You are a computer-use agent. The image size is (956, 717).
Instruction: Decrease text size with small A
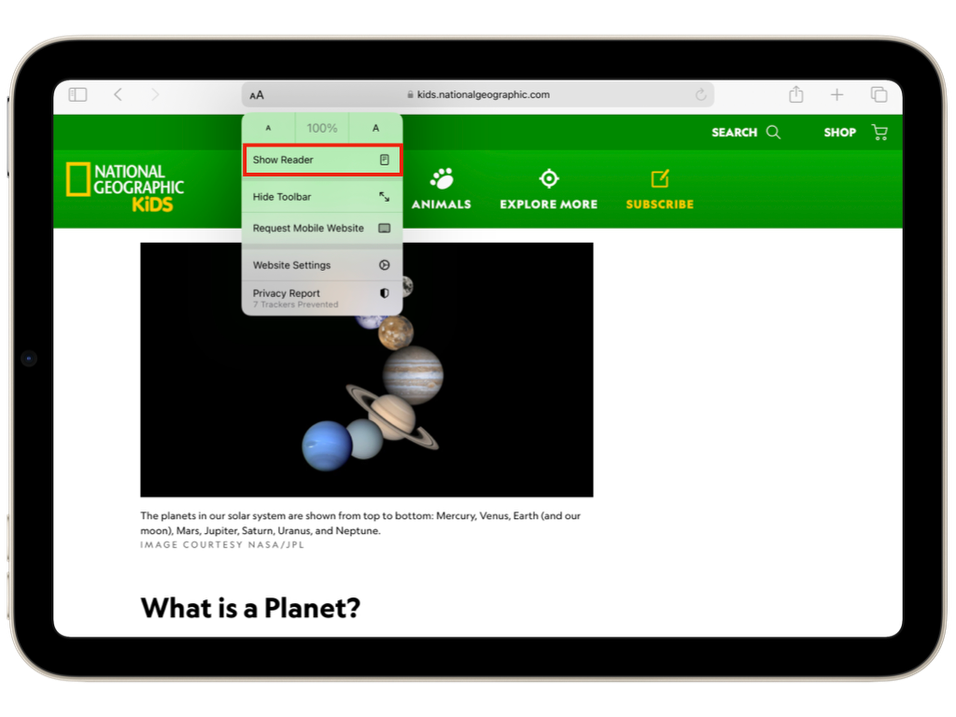(268, 128)
